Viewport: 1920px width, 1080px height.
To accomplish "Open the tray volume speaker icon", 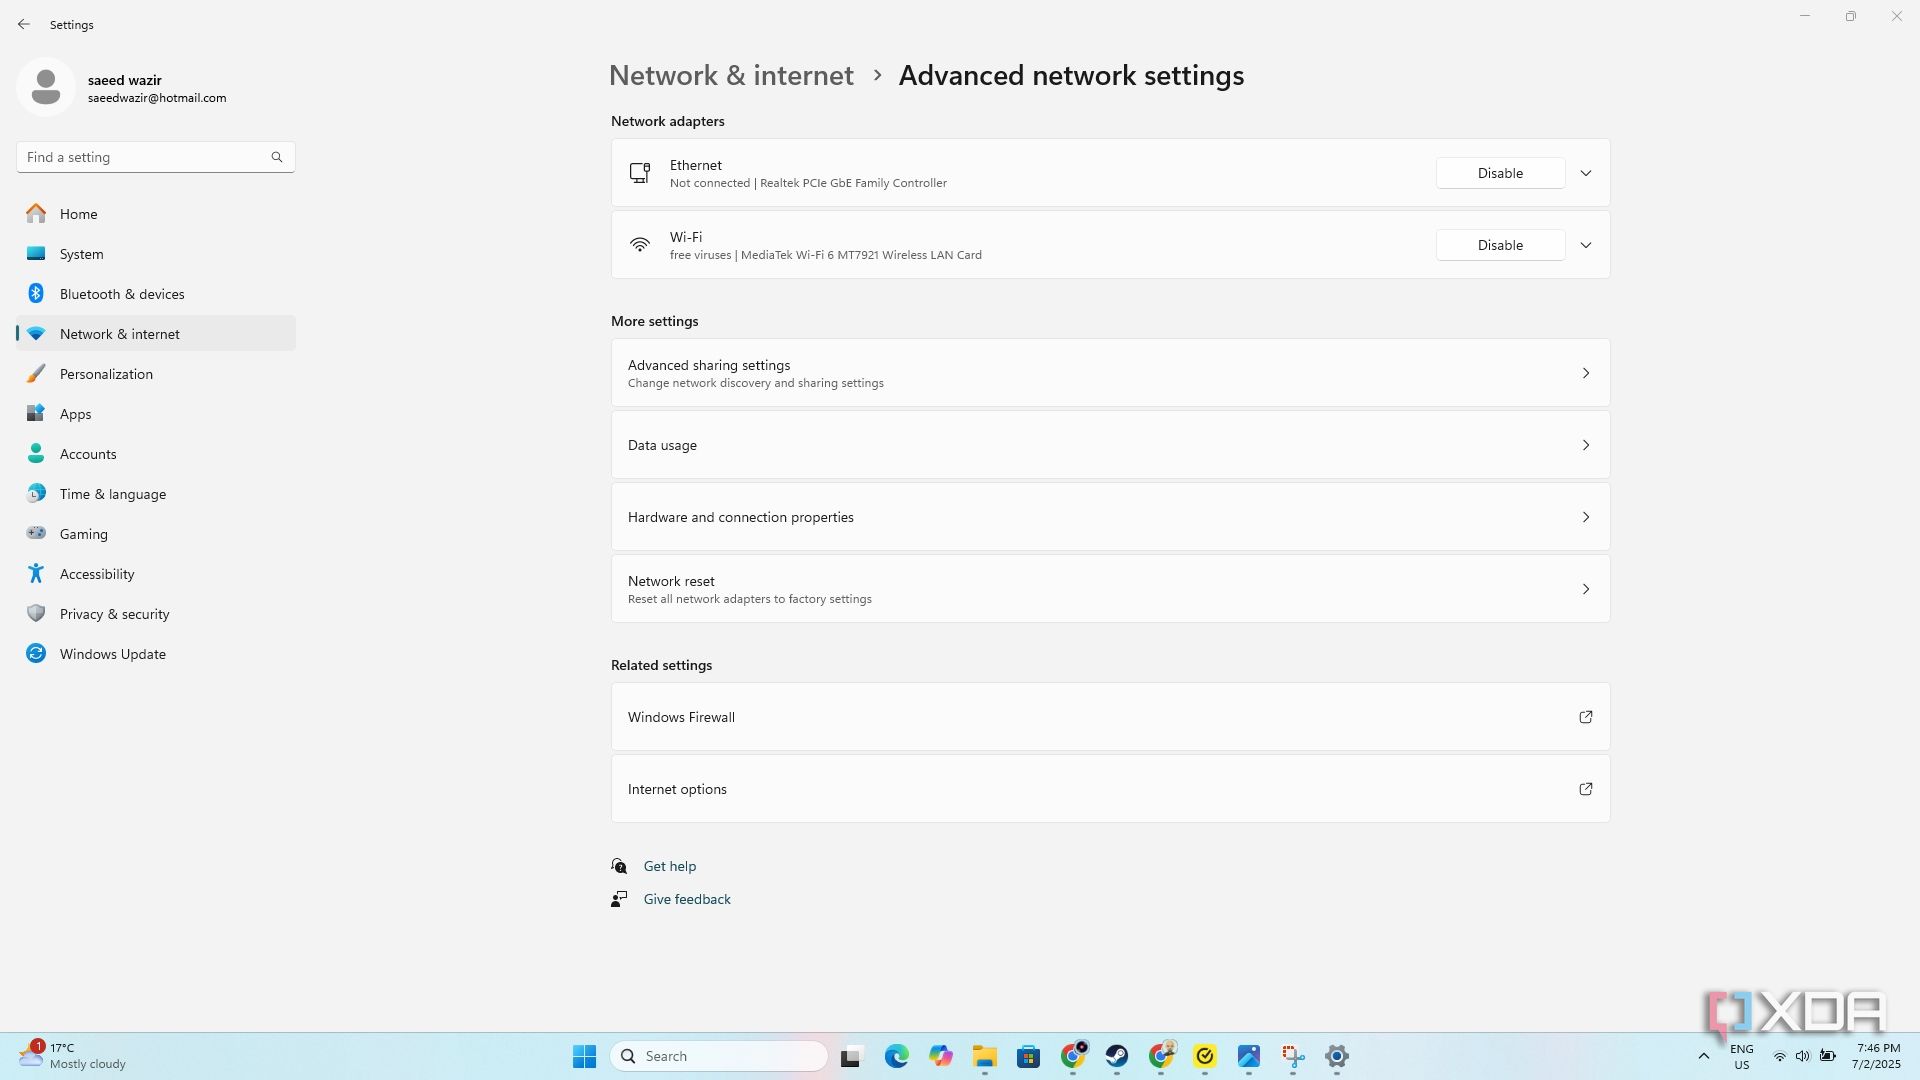I will [1802, 1056].
